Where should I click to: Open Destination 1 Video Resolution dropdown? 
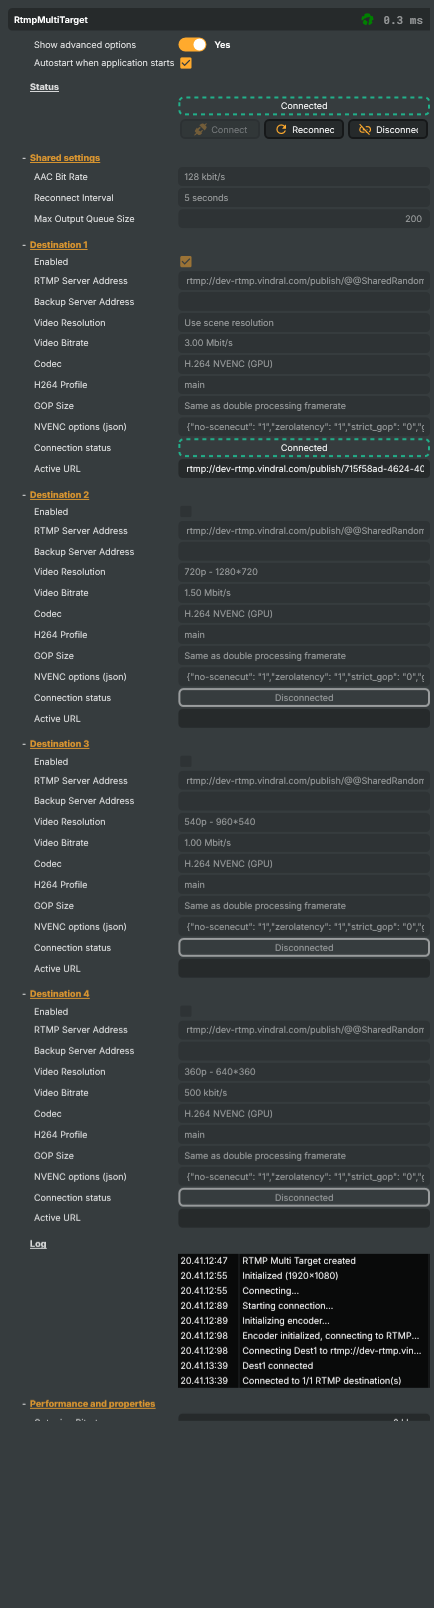pyautogui.click(x=304, y=323)
